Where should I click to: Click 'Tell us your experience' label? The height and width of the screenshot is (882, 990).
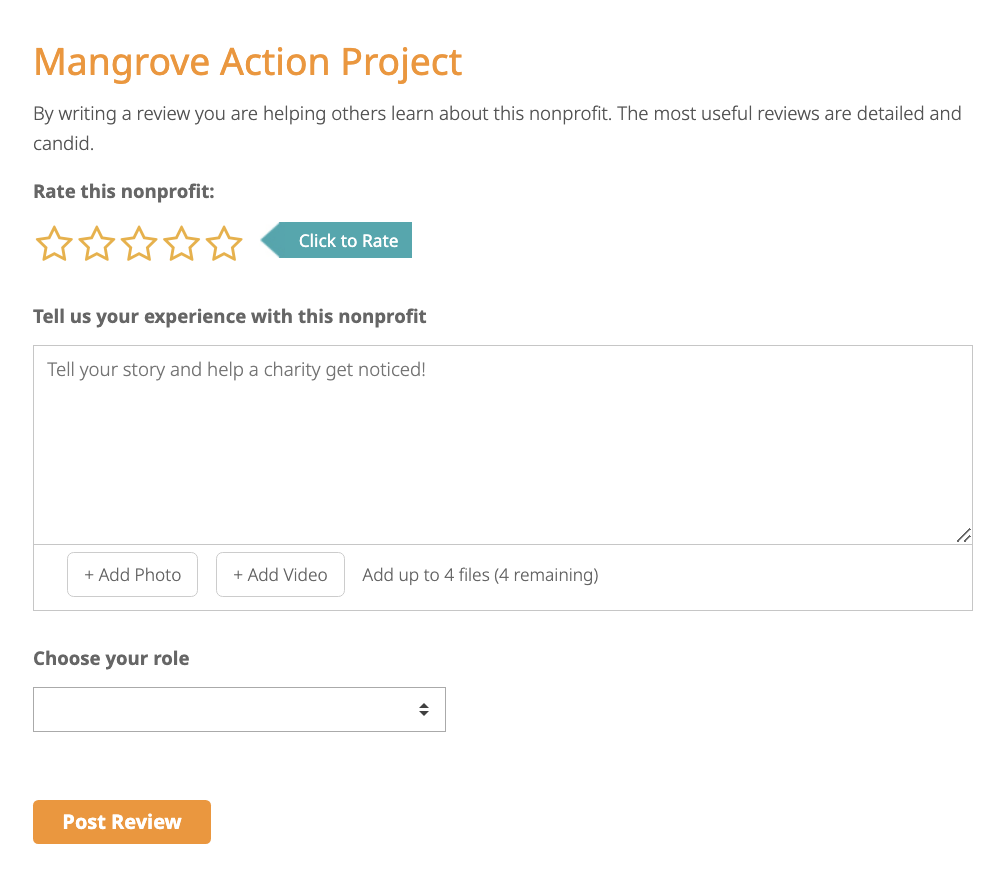coord(230,316)
